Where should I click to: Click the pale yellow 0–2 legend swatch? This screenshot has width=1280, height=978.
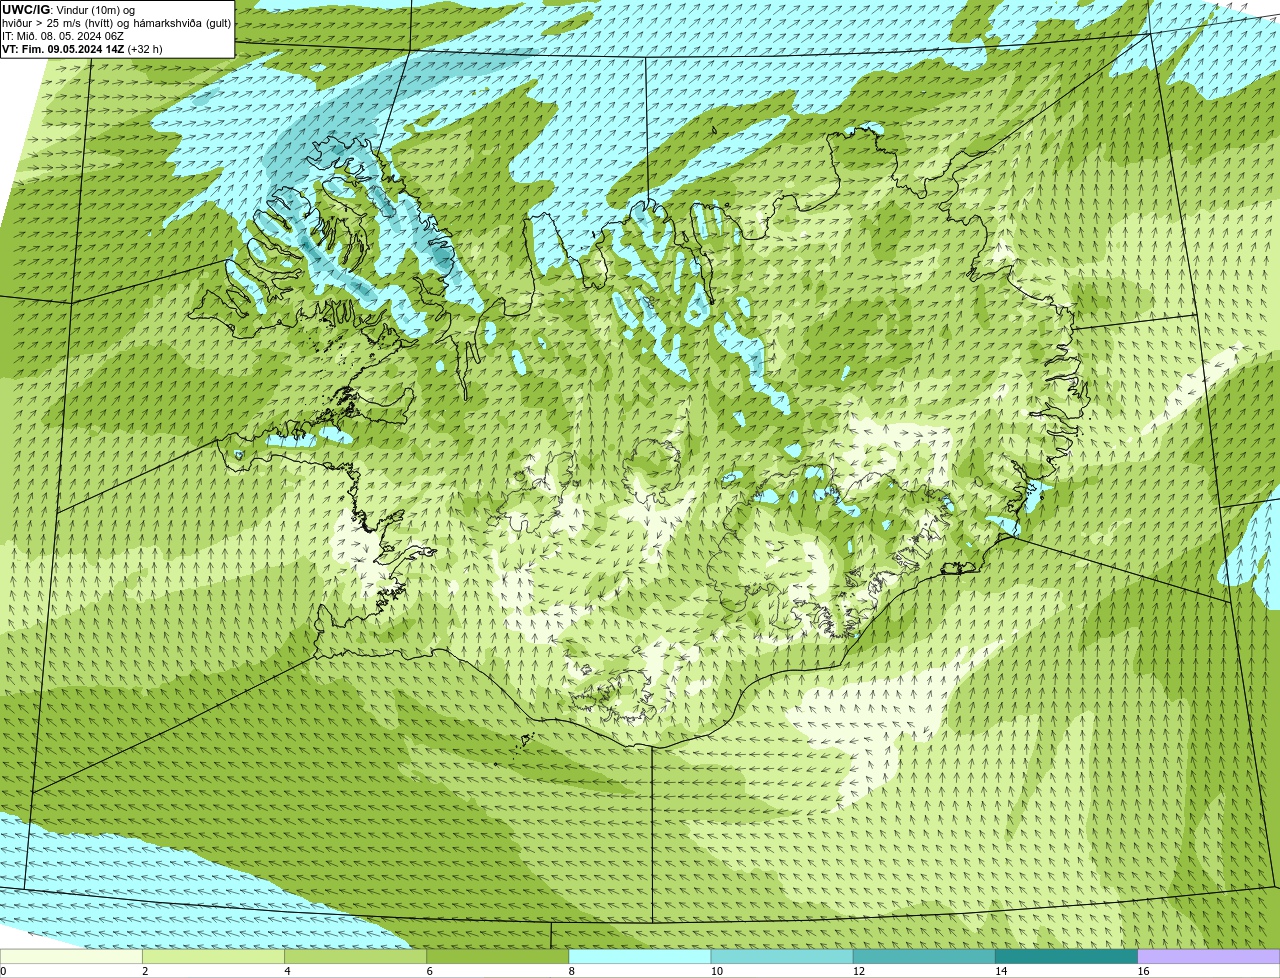pos(71,956)
